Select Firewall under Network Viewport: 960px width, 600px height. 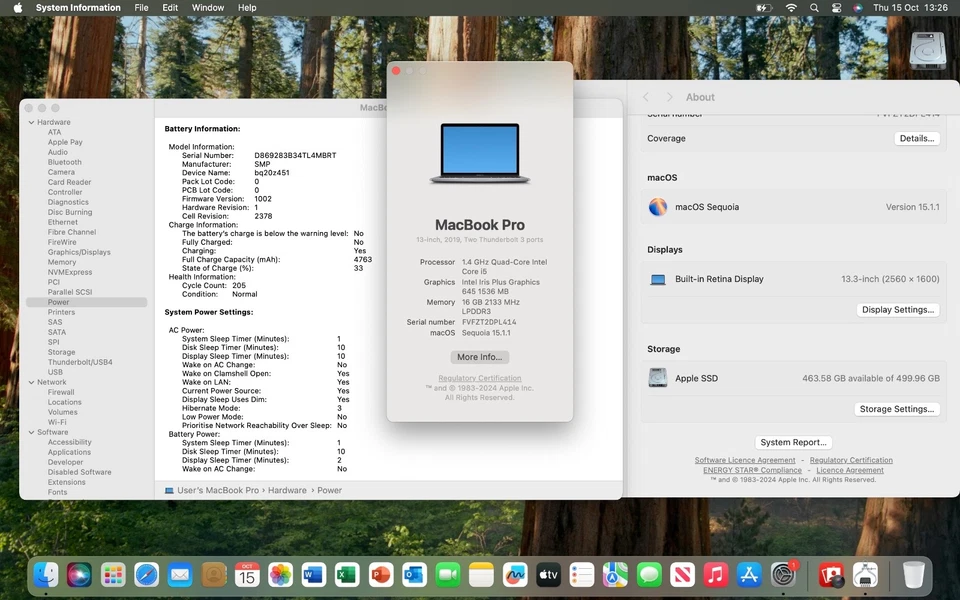pos(61,392)
